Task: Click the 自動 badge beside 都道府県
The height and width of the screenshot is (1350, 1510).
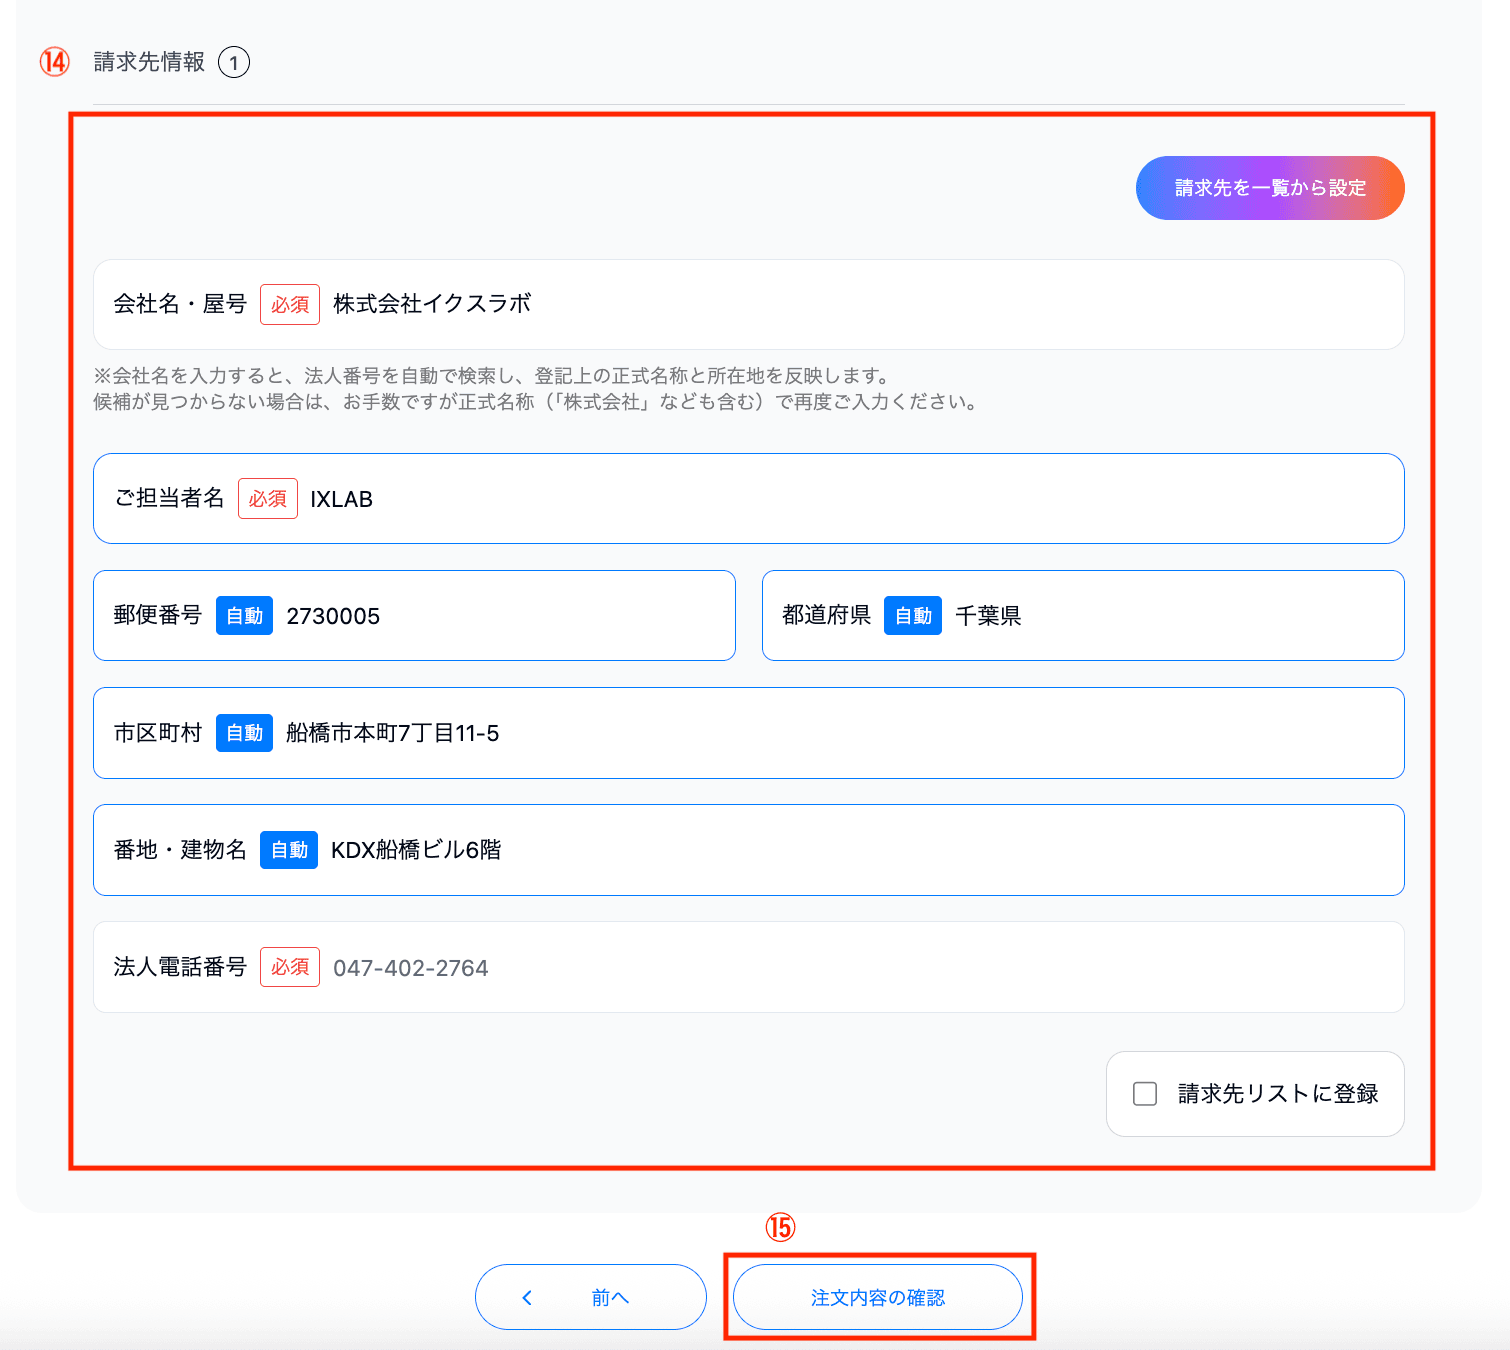Action: click(913, 616)
